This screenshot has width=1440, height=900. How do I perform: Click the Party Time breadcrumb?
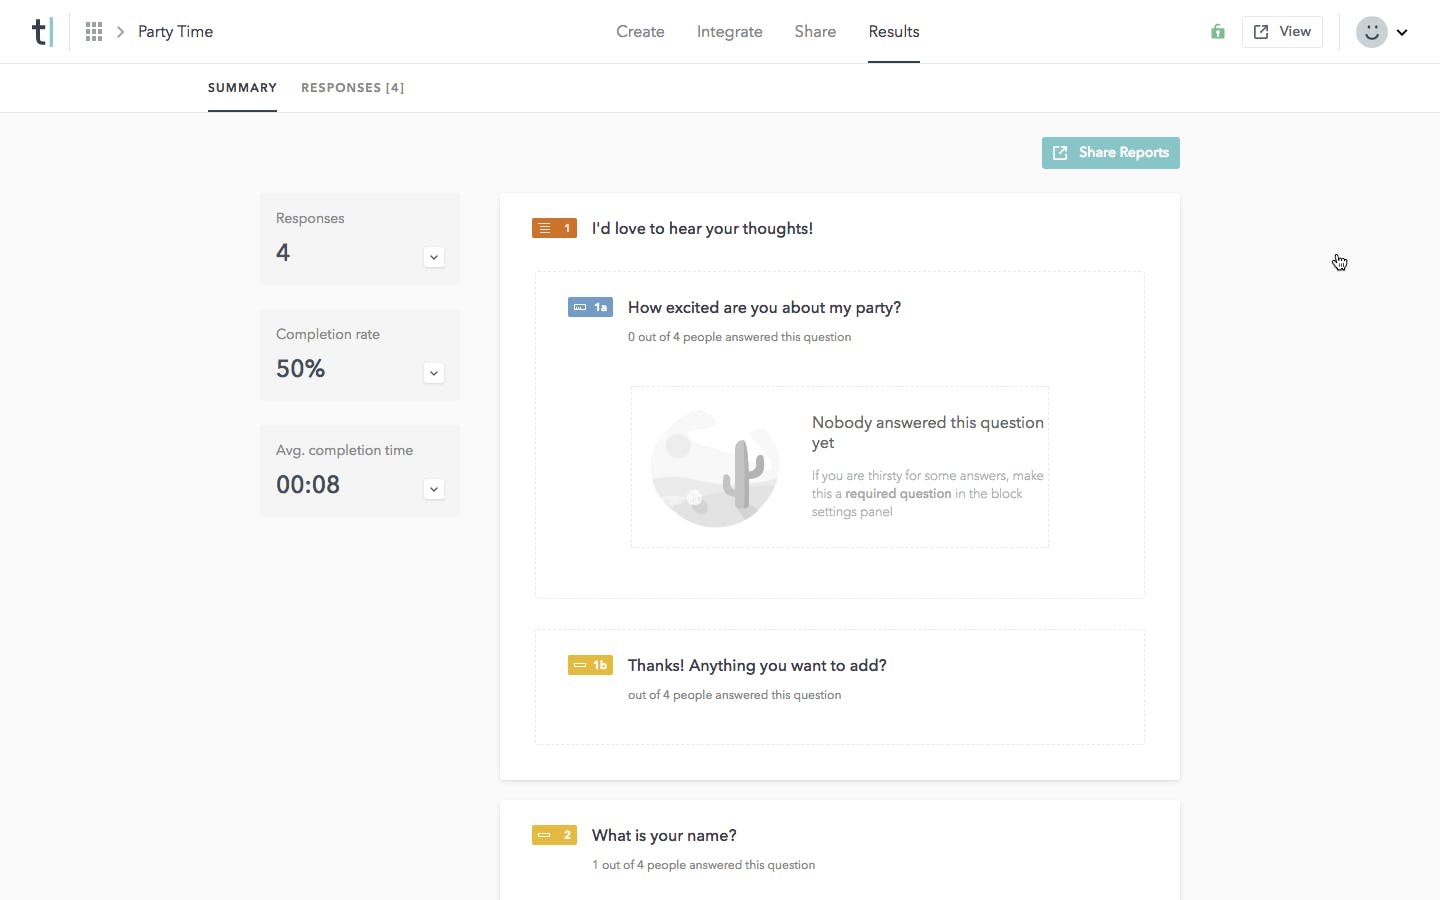coord(175,32)
